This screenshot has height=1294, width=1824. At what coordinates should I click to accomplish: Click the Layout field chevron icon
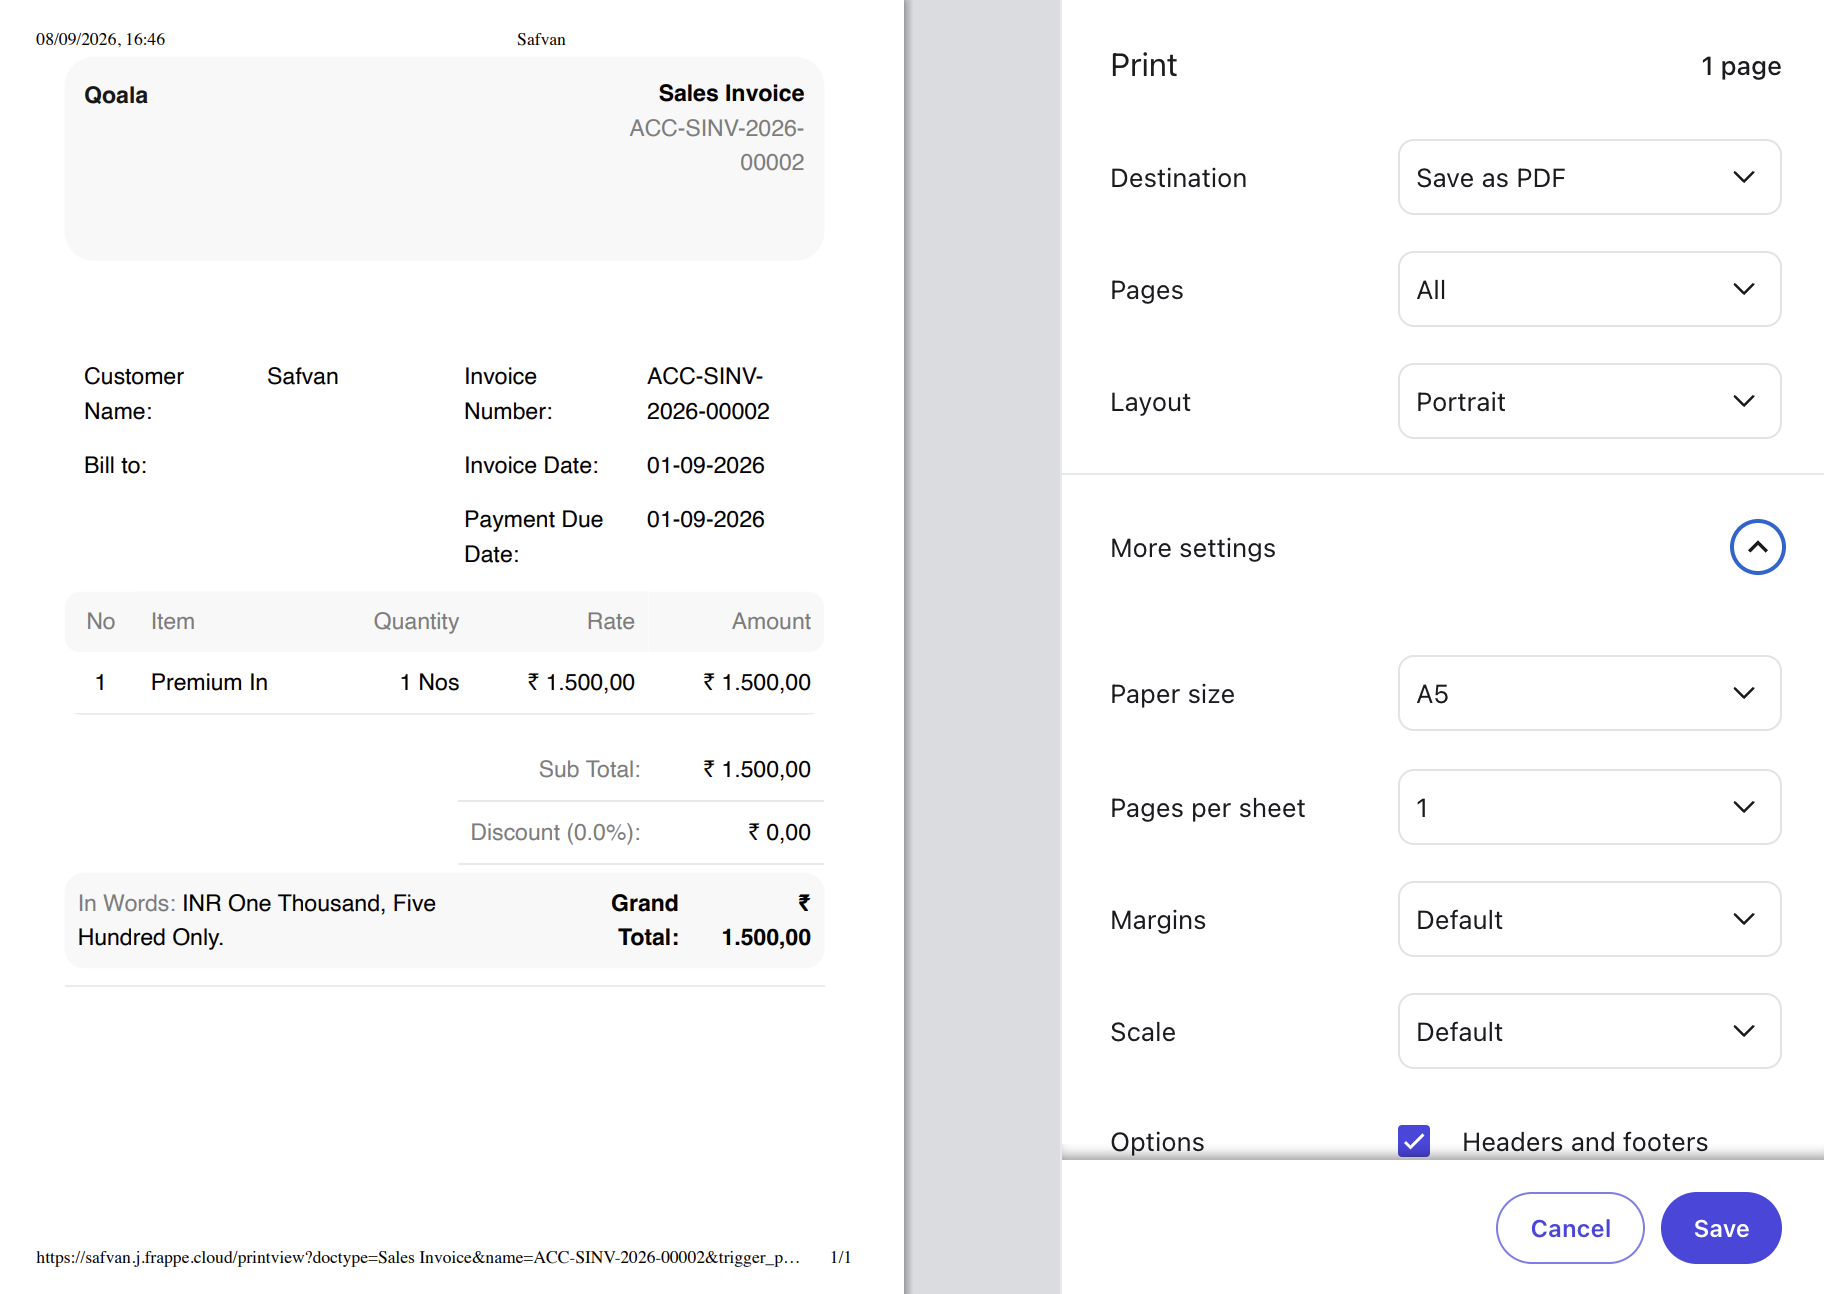(x=1744, y=401)
